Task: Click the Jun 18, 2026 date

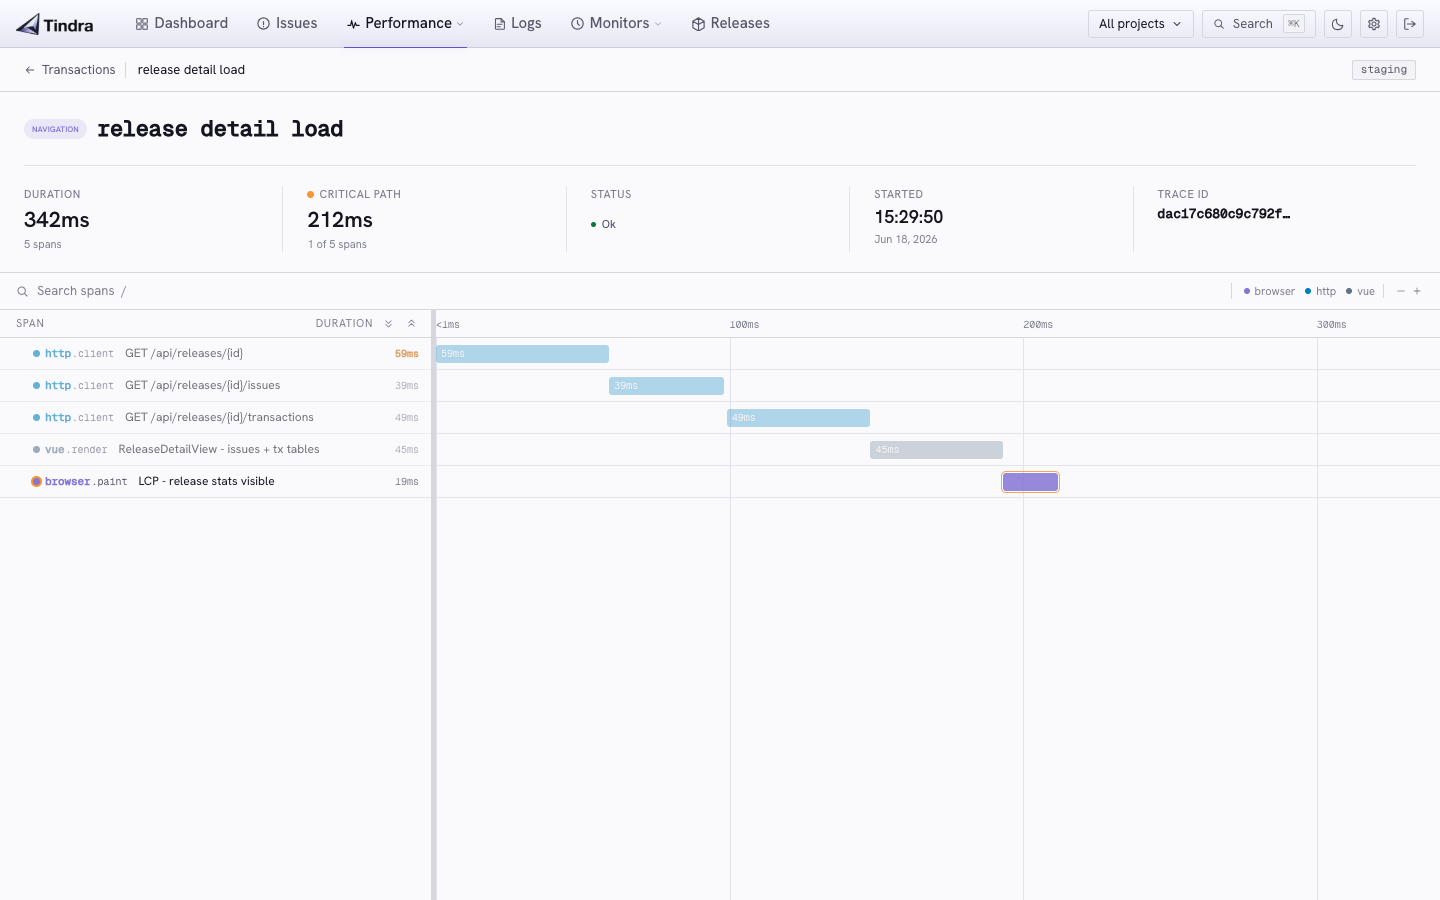Action: 906,240
